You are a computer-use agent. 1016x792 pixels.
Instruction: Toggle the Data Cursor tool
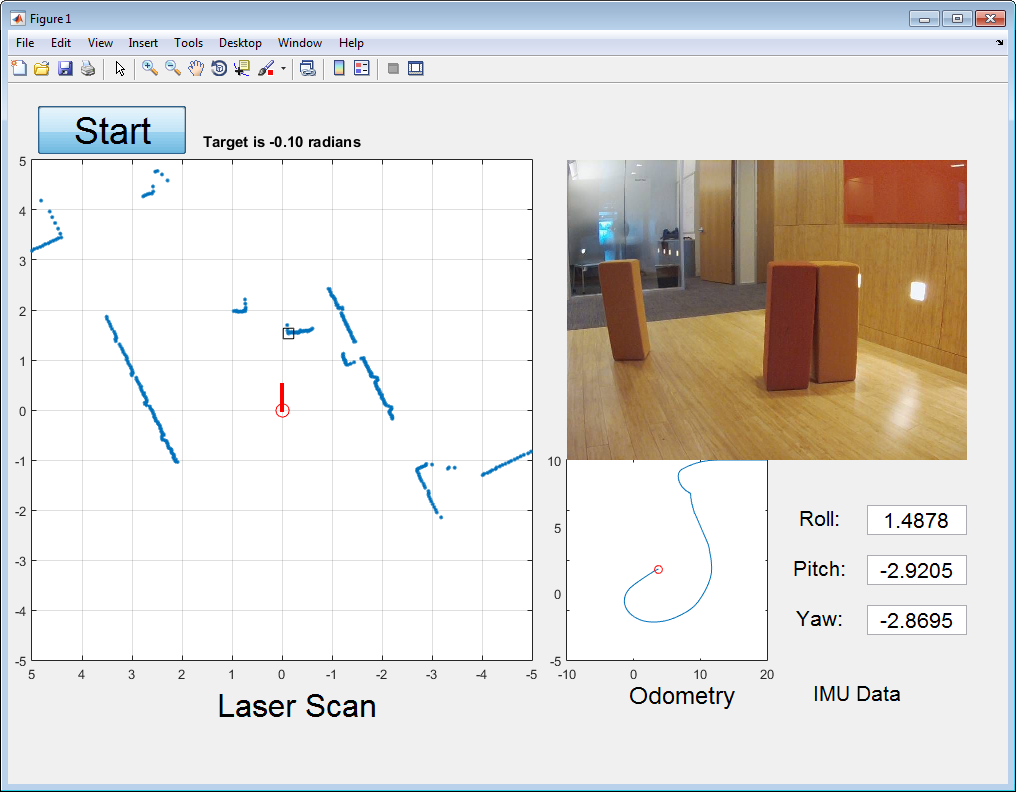click(x=242, y=68)
